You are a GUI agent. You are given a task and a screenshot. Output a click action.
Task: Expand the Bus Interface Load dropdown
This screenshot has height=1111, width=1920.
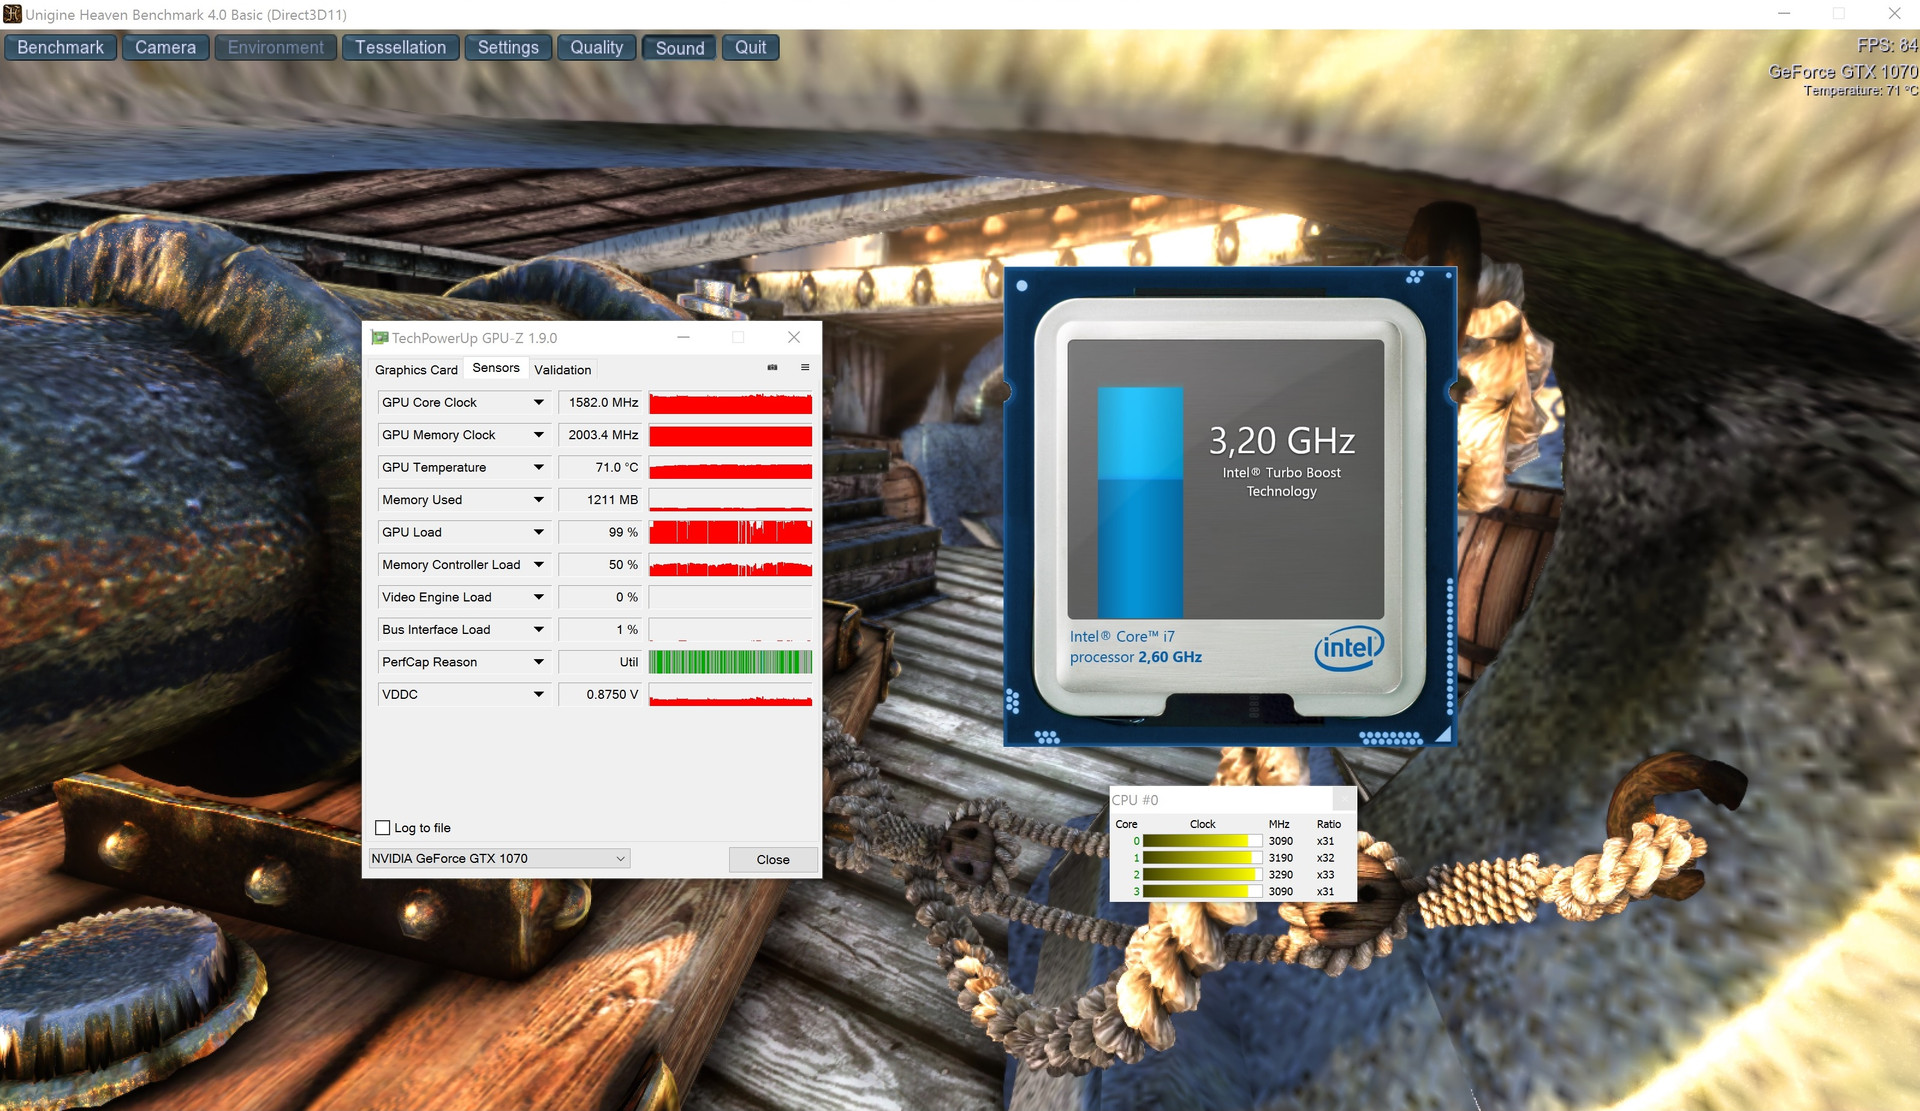pos(539,630)
